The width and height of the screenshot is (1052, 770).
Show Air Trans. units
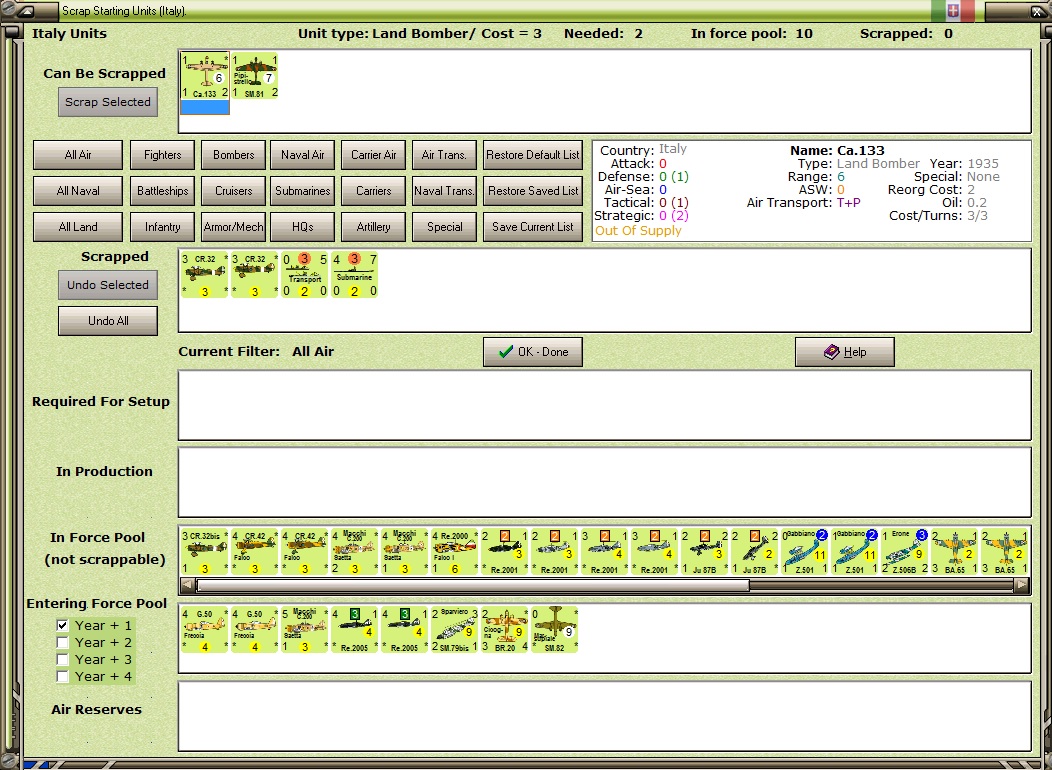(x=444, y=155)
